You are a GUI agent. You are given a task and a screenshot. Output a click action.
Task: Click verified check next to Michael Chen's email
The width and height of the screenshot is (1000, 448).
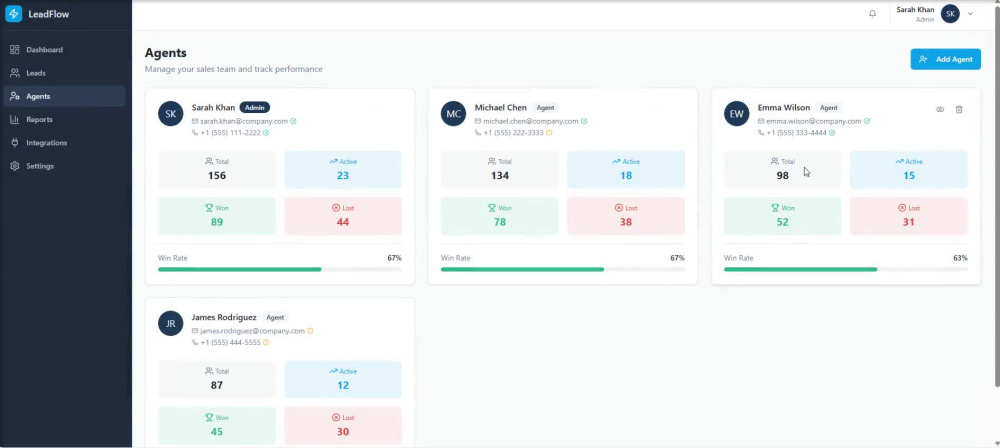tap(584, 121)
